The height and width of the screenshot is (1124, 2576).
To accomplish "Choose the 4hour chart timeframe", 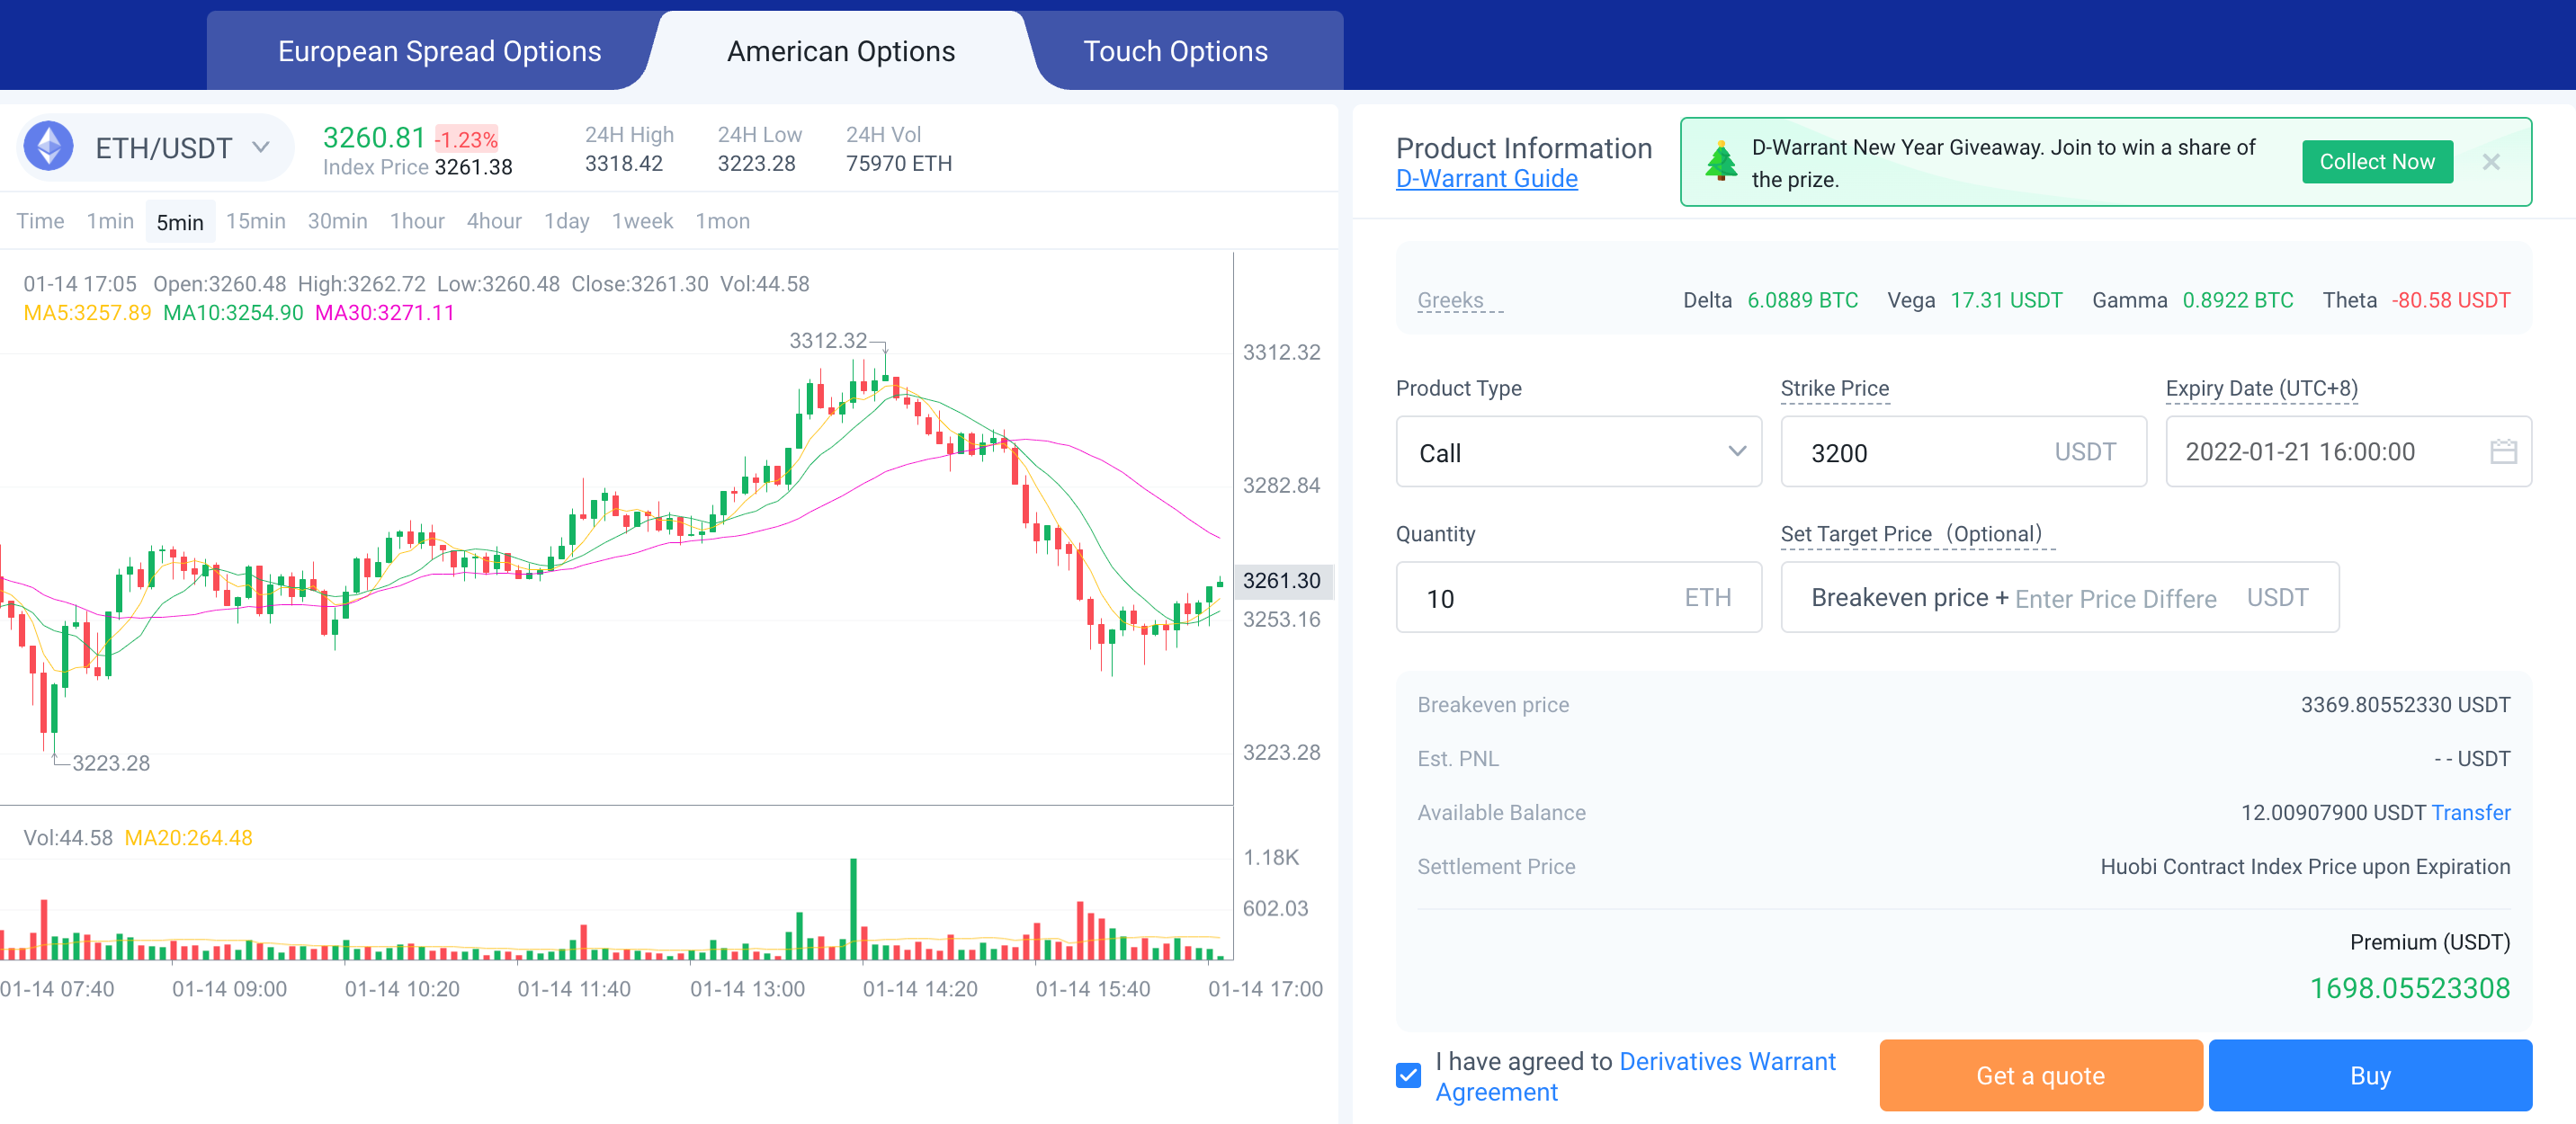I will [494, 221].
